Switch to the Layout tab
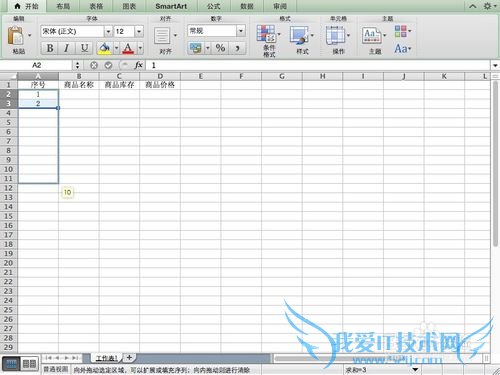The height and width of the screenshot is (375, 500). [x=63, y=6]
